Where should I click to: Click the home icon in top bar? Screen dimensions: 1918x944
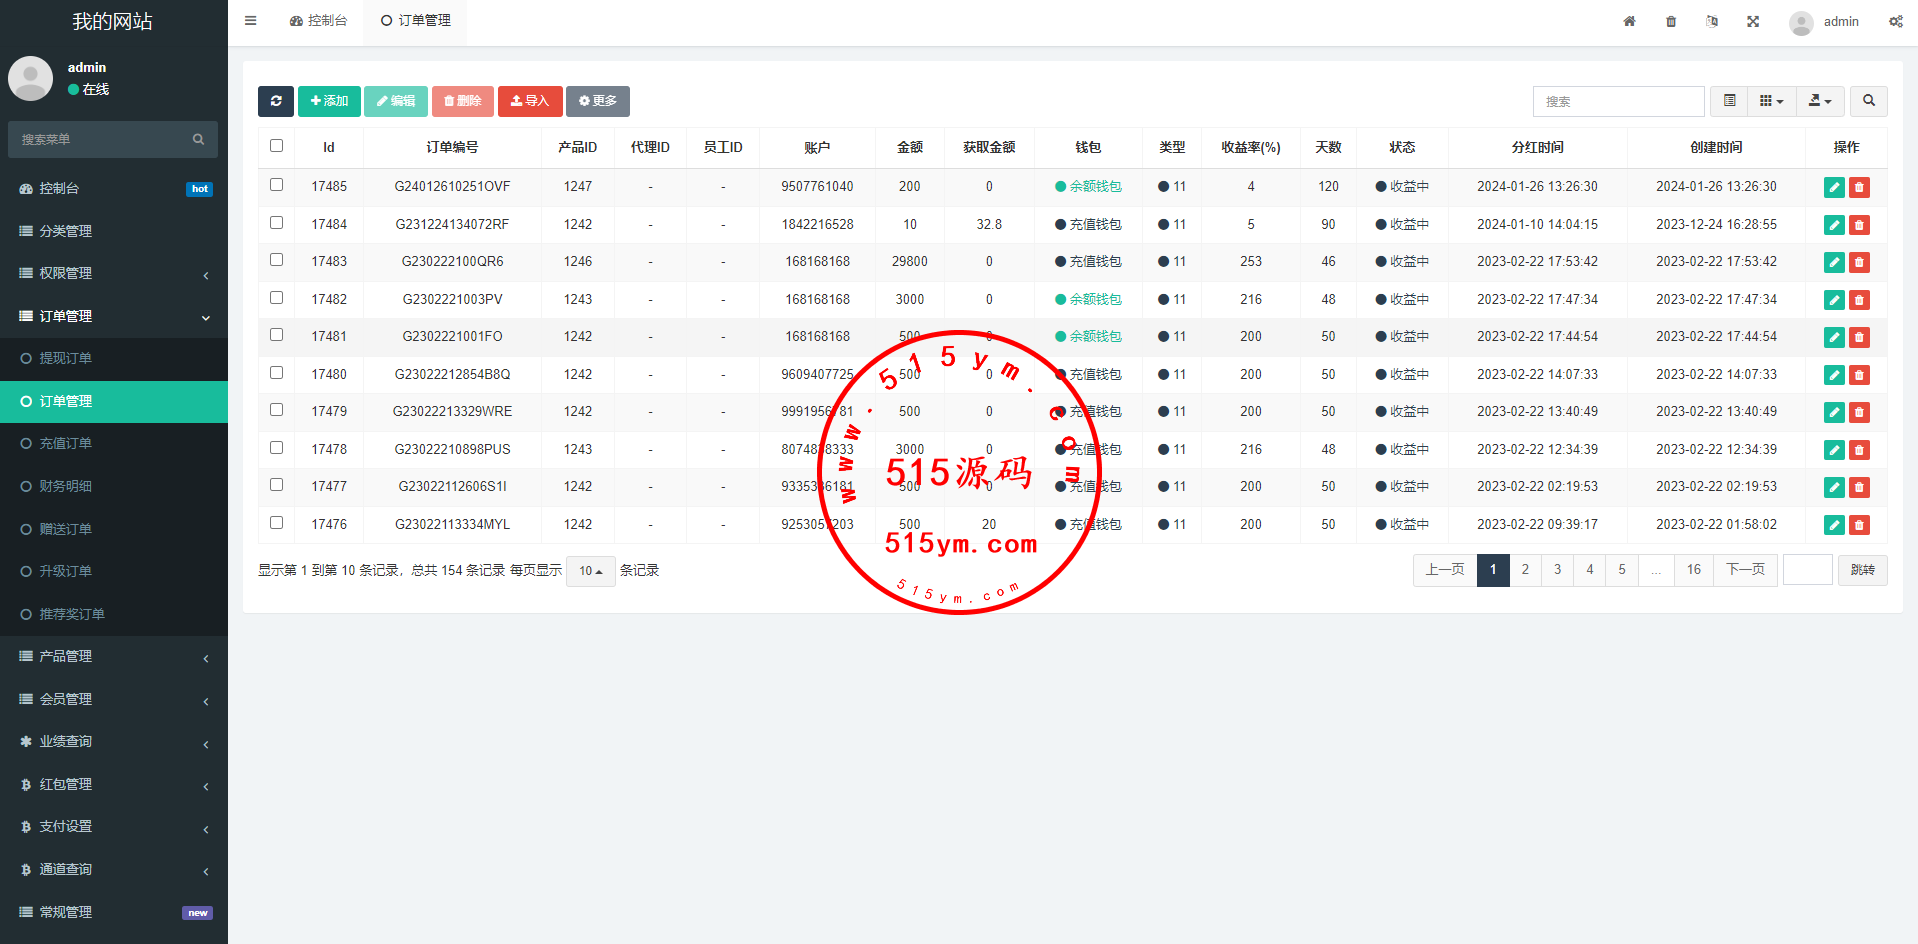coord(1629,21)
